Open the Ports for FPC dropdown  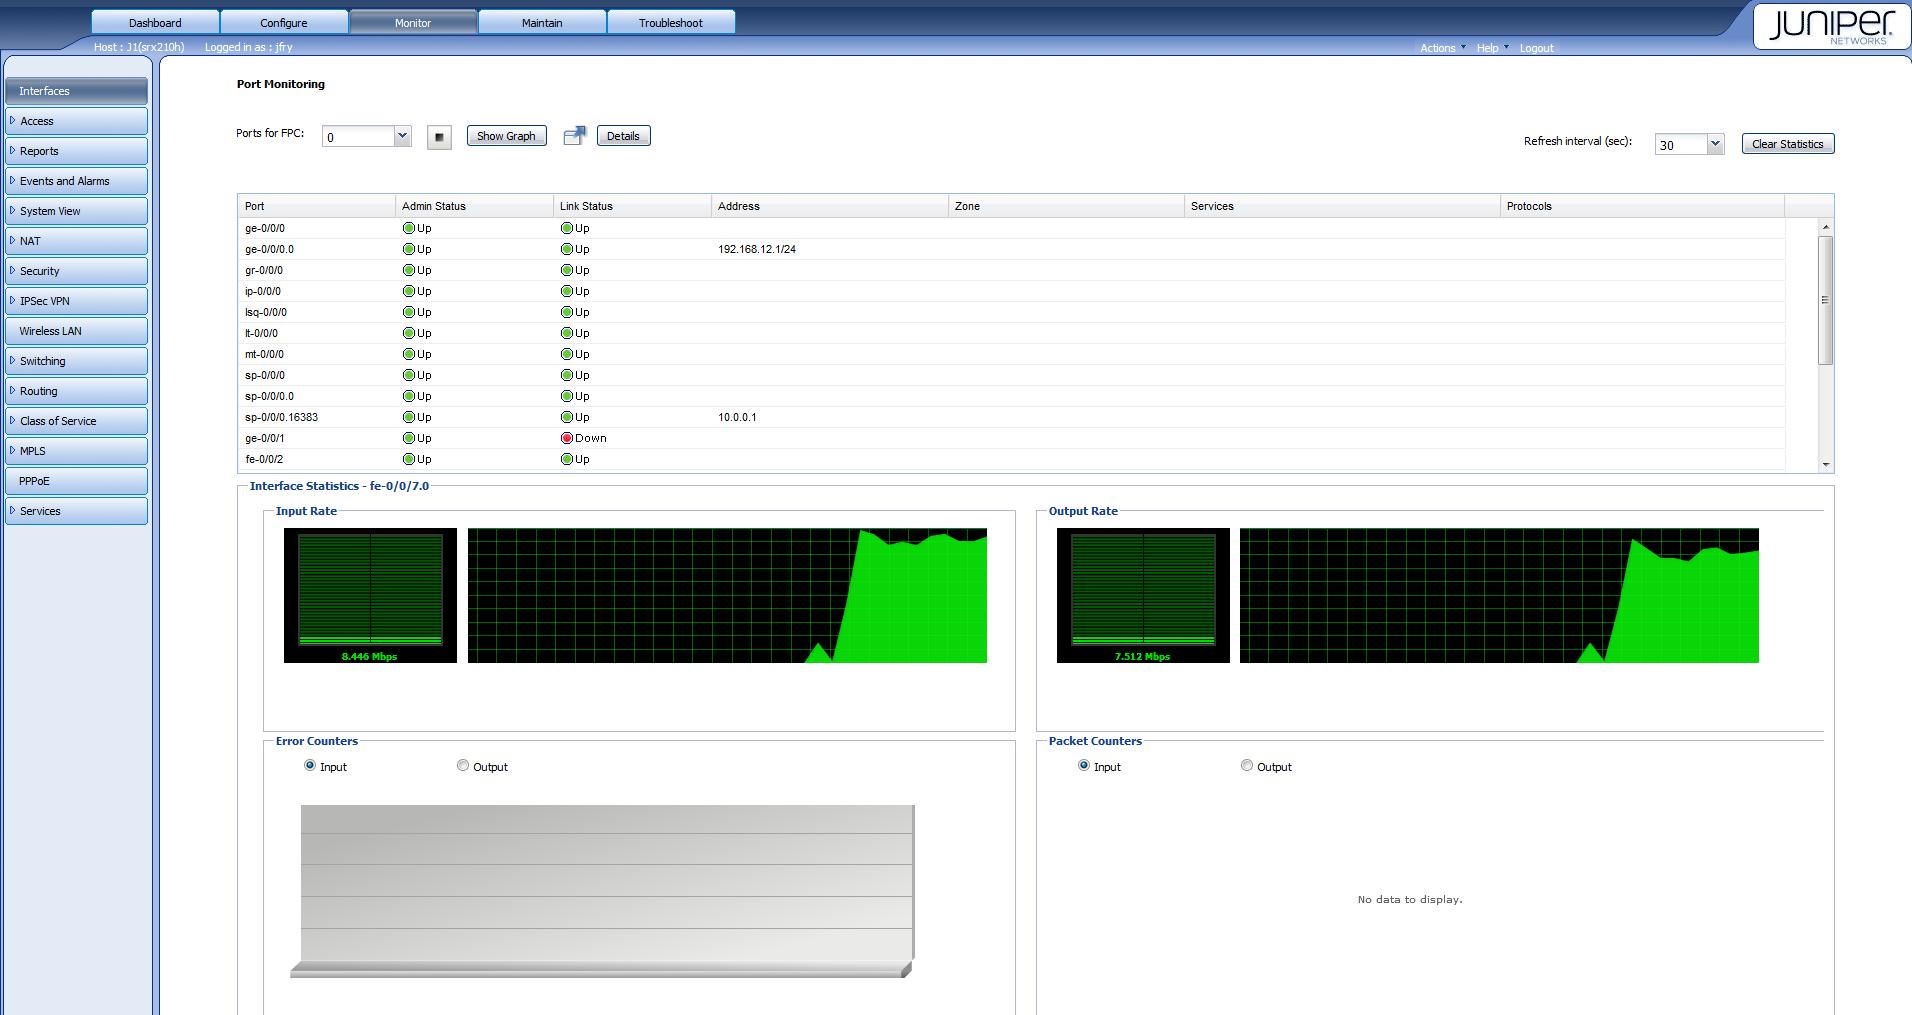402,136
